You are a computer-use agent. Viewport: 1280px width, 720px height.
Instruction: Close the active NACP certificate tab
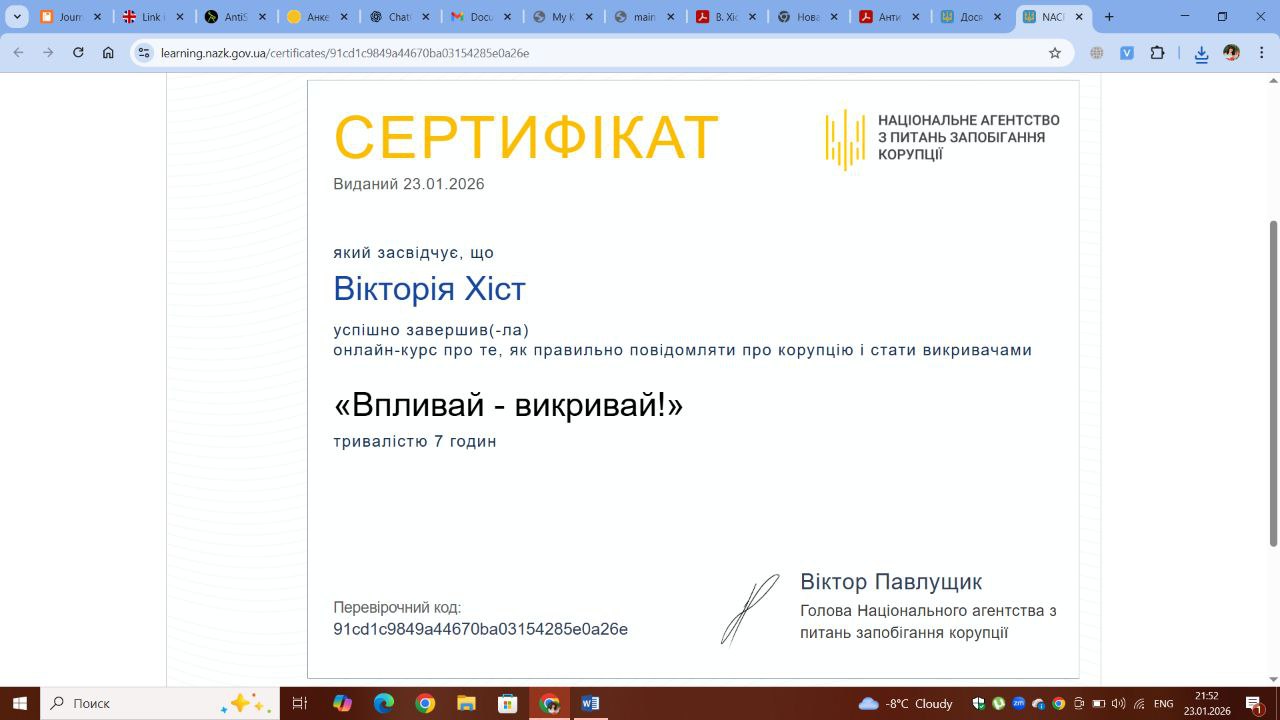tap(1078, 17)
